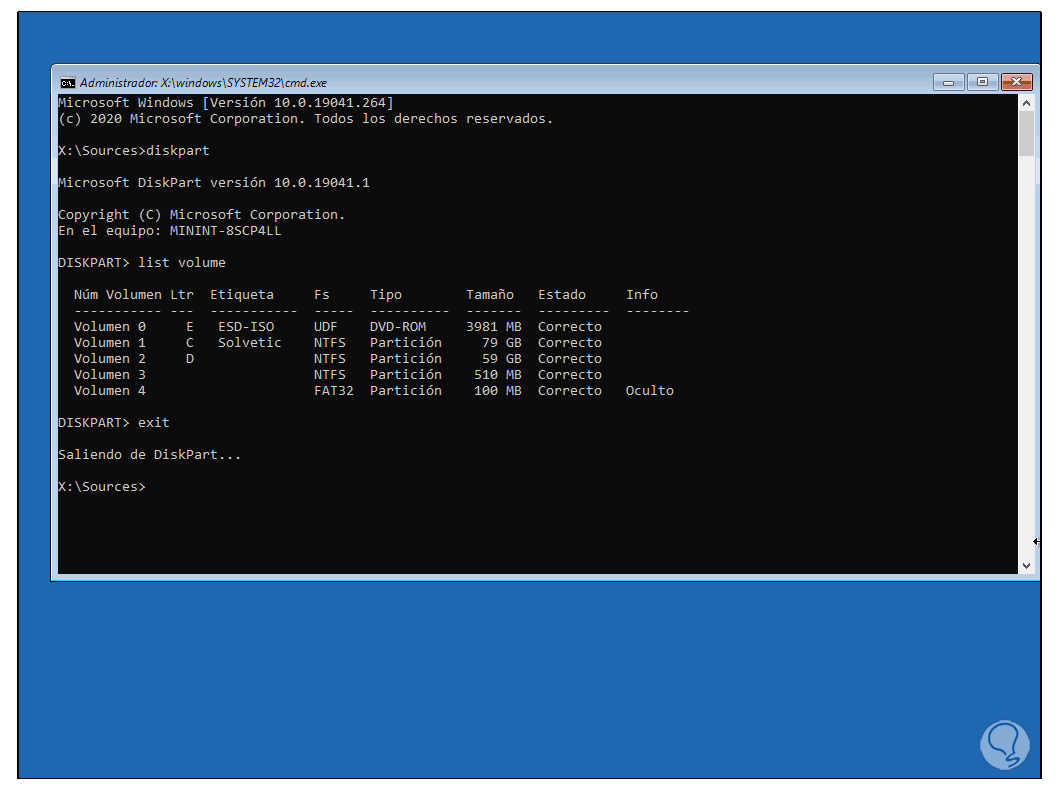
Task: Click the Oculto info entry
Action: click(x=650, y=391)
